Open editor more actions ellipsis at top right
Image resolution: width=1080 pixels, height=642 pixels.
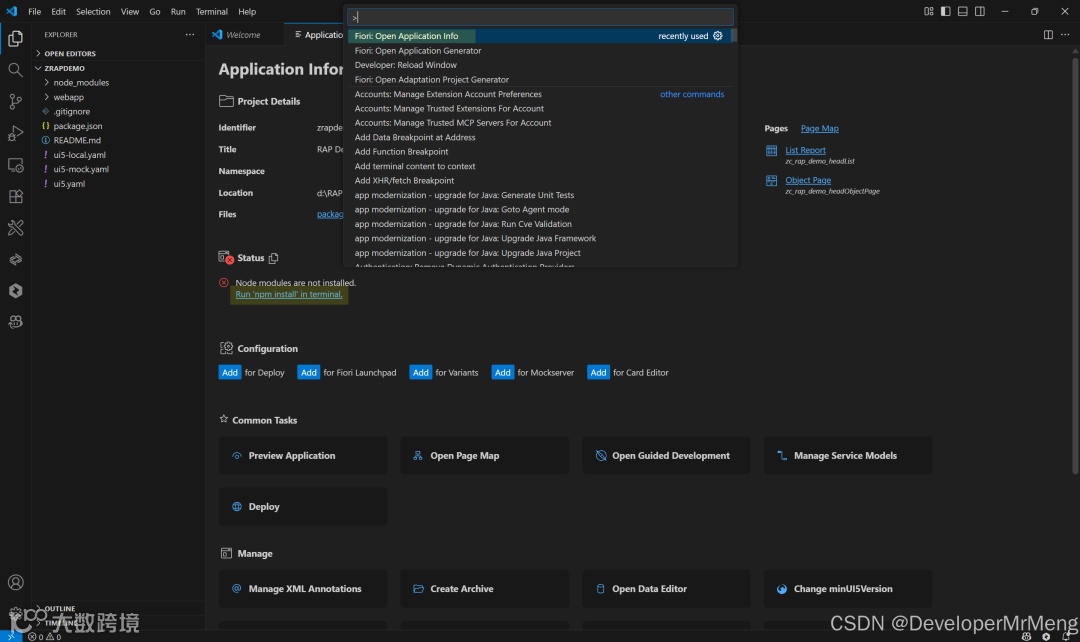[1065, 34]
